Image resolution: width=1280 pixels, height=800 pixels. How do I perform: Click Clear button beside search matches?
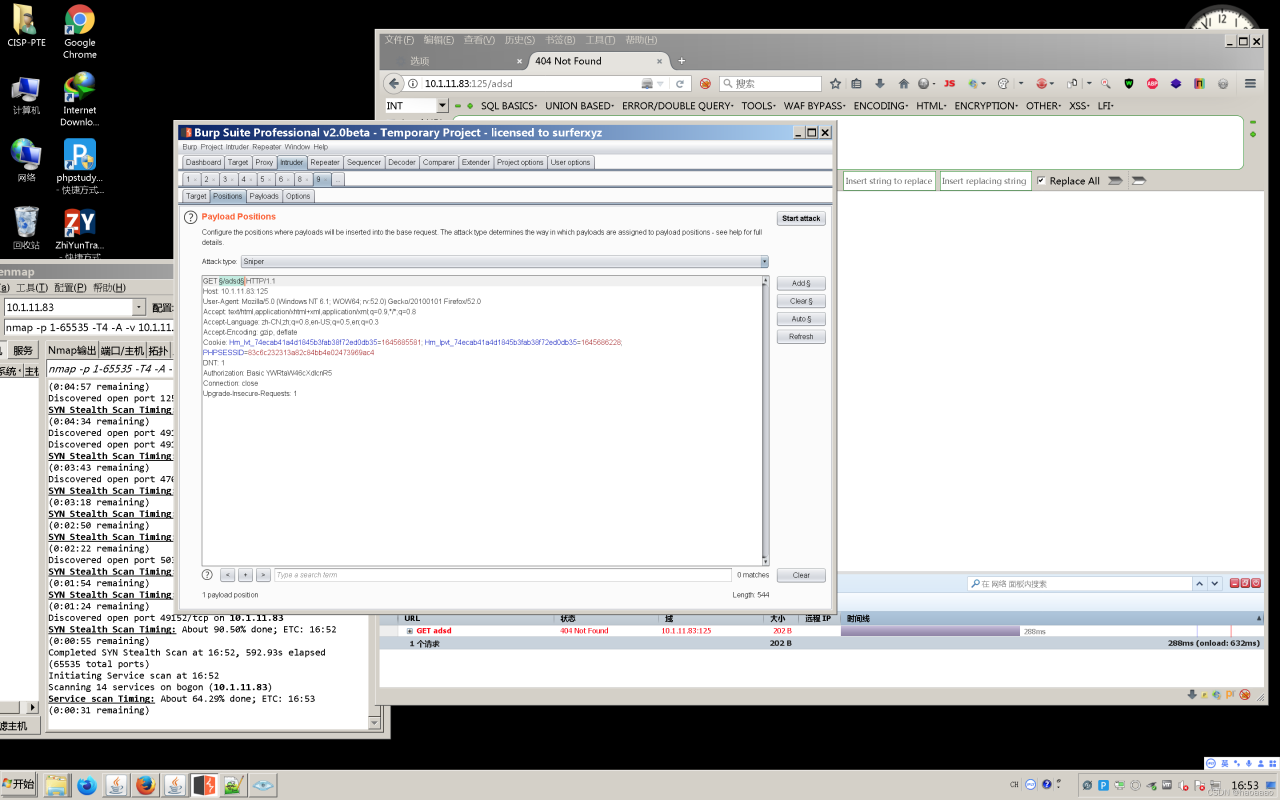(801, 575)
